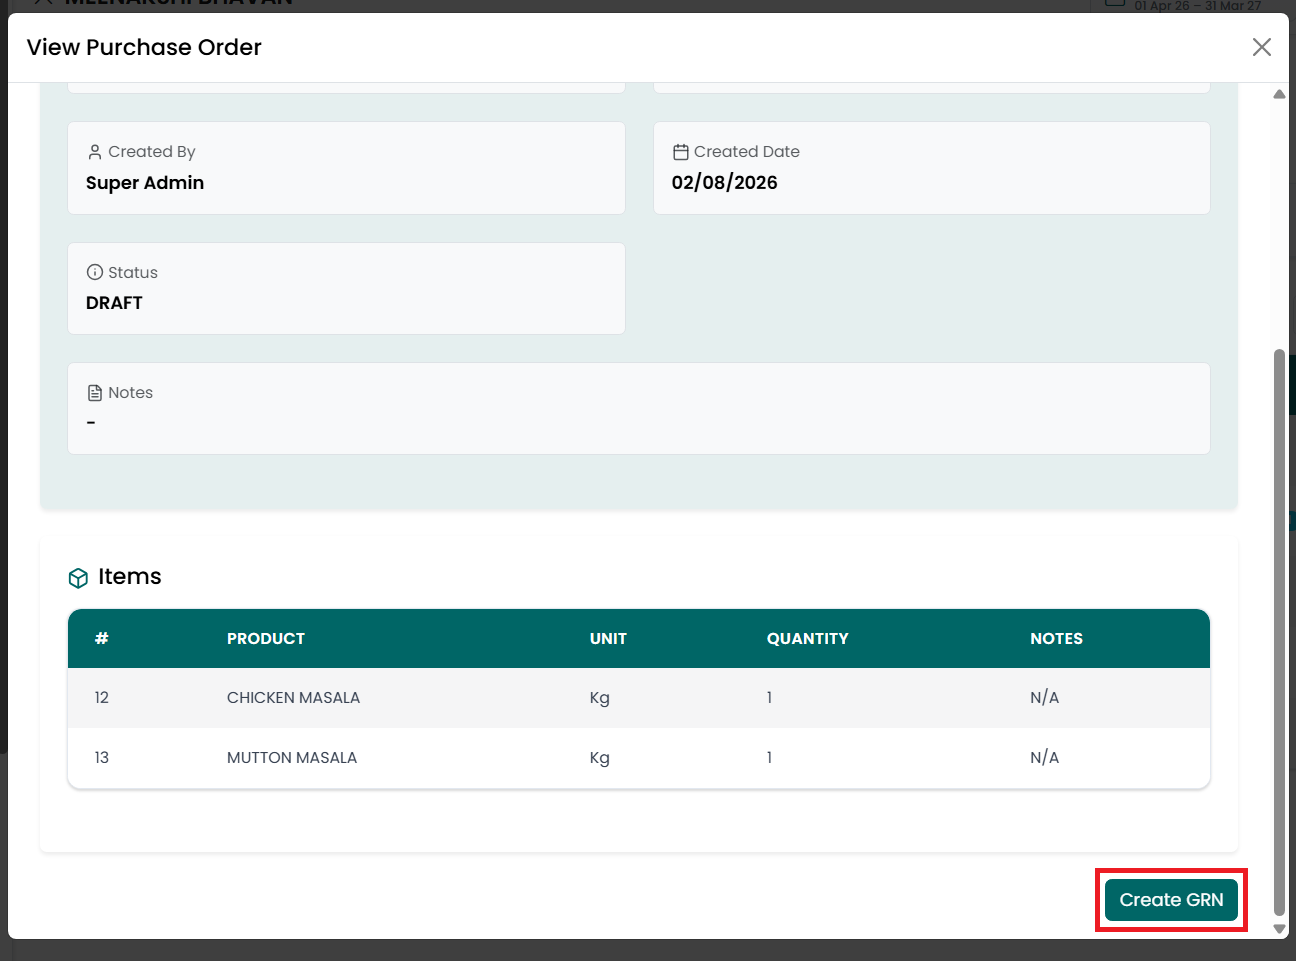Click the NOTES column header
Screen dimensions: 1296x961
point(1056,639)
